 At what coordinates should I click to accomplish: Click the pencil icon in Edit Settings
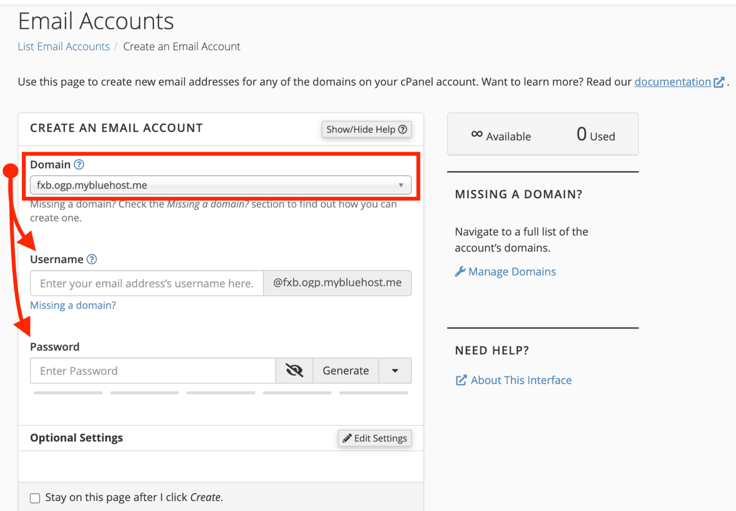click(x=347, y=438)
